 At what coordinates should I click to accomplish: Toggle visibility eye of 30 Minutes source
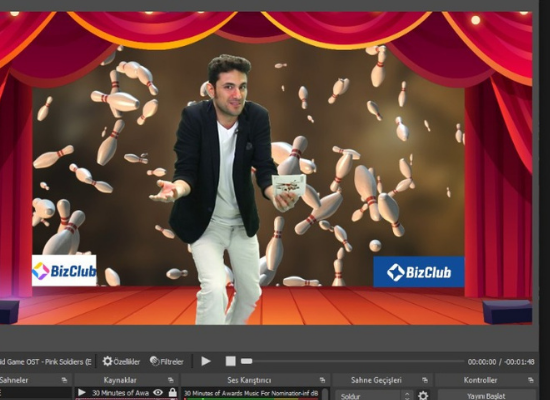[158, 393]
